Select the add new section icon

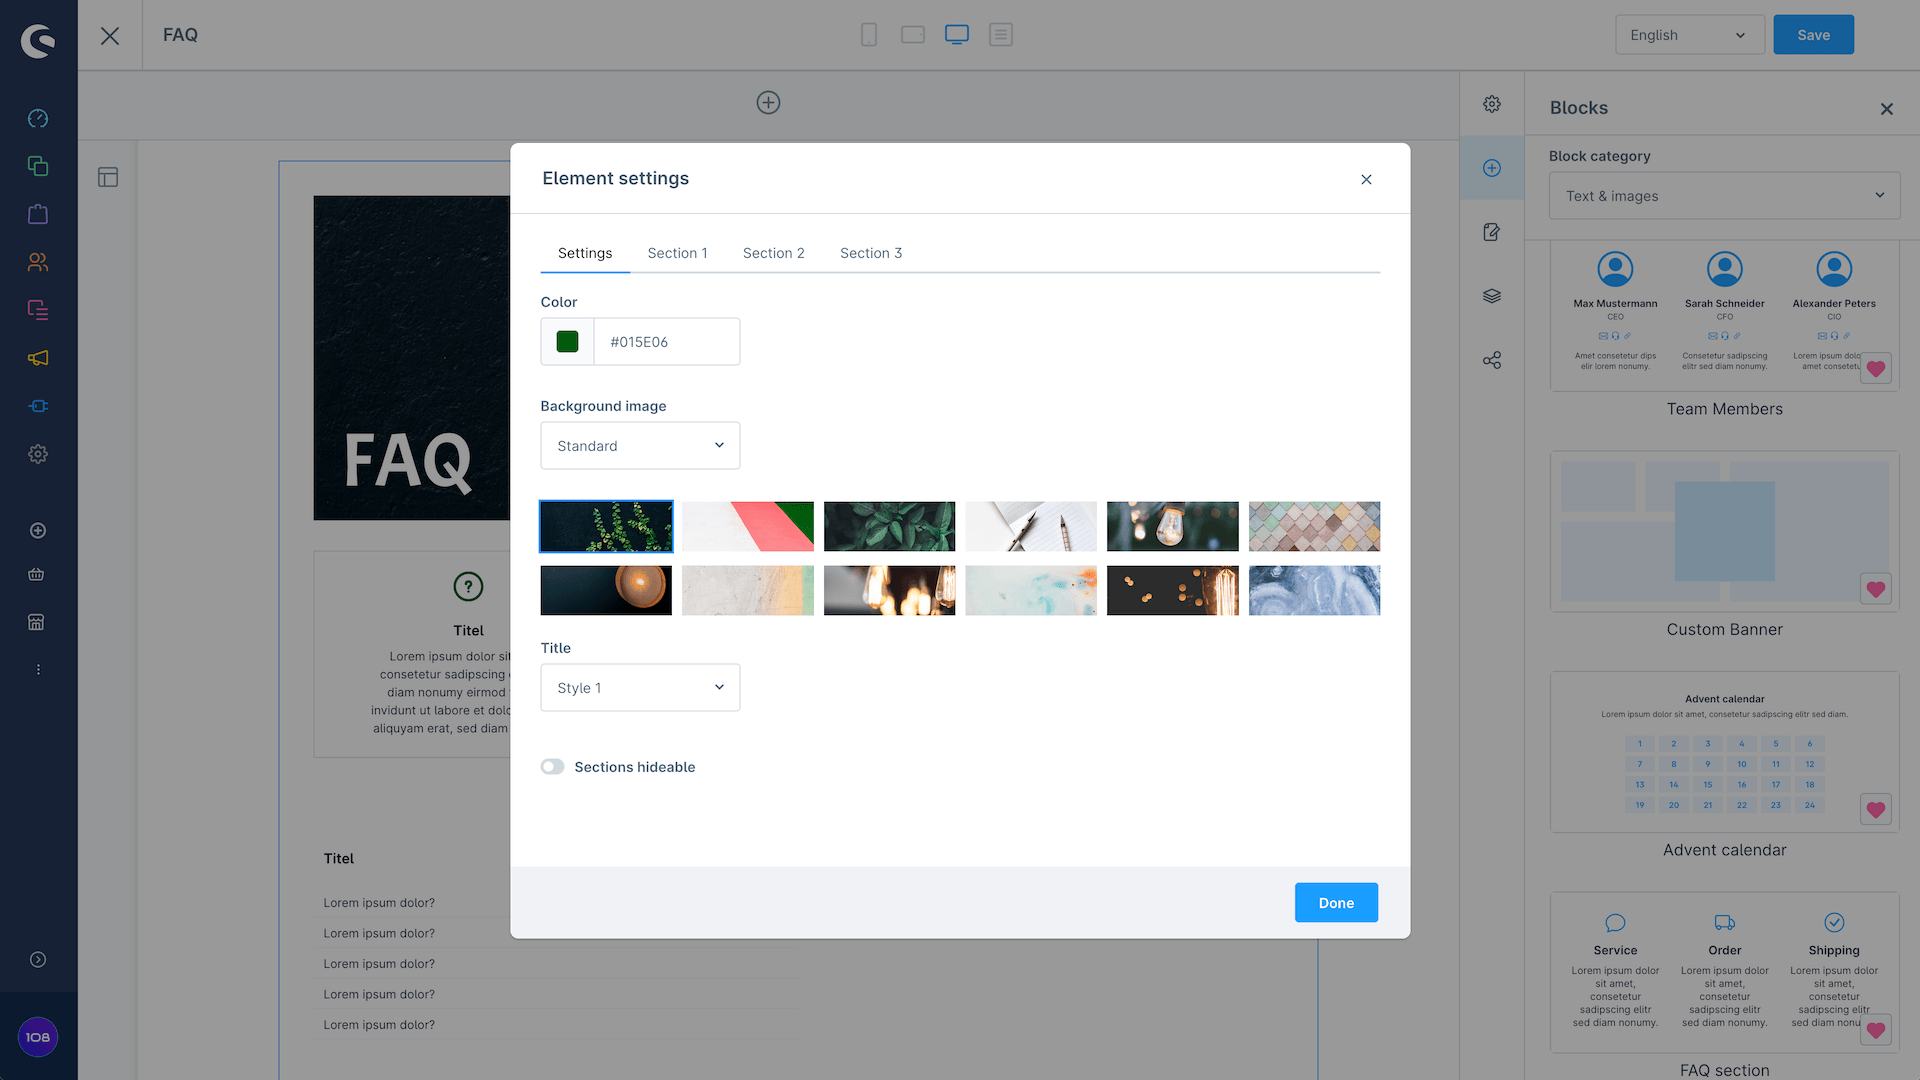point(767,103)
